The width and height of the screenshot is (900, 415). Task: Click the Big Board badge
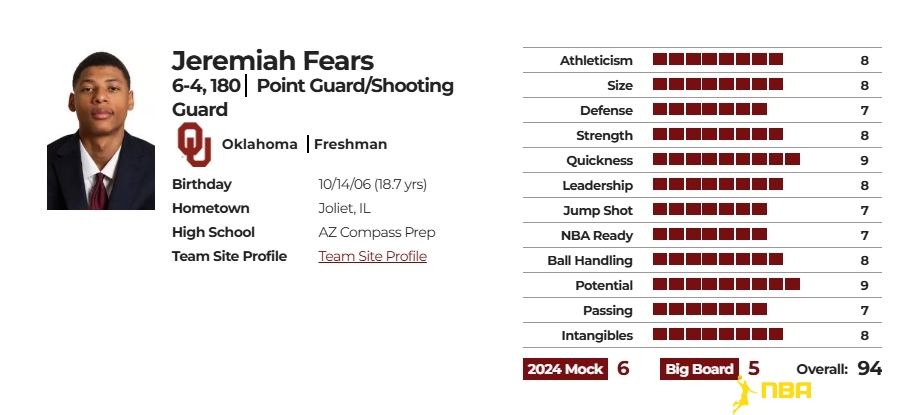699,369
